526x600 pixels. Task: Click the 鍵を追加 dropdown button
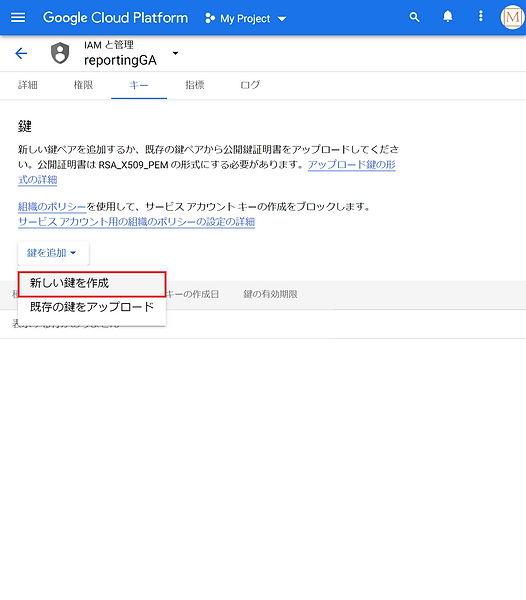point(53,253)
